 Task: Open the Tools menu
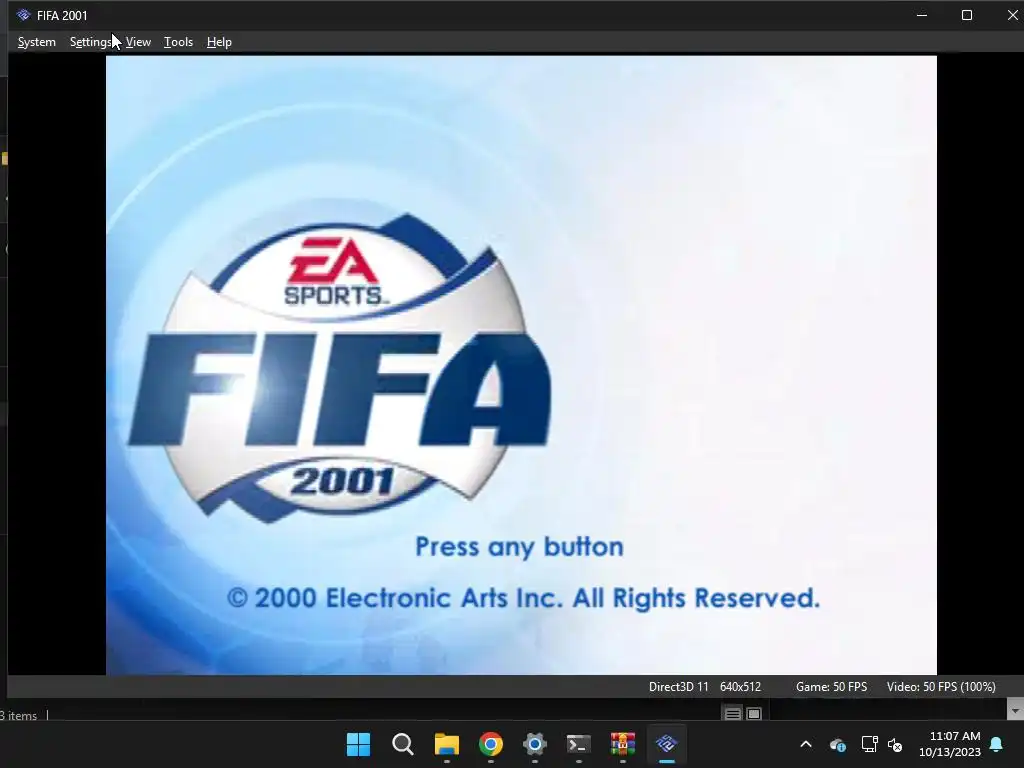[x=178, y=42]
